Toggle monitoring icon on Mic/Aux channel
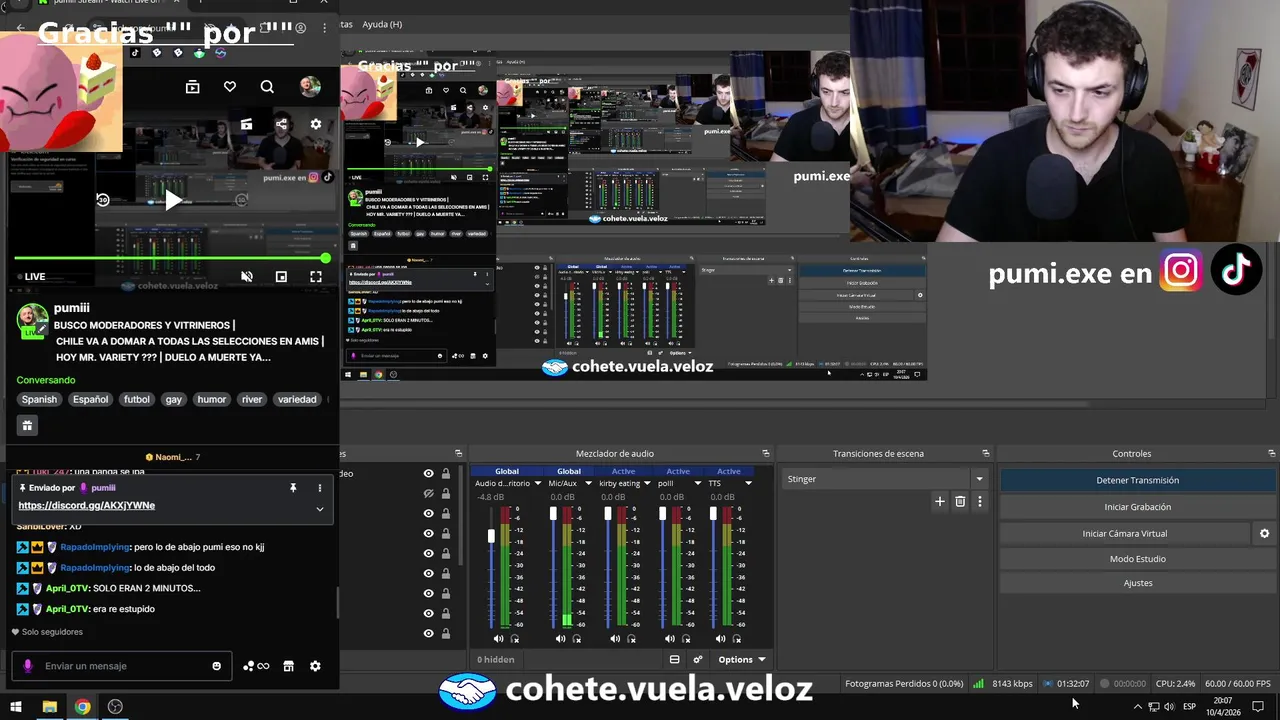Viewport: 1280px width, 720px height. click(x=577, y=639)
